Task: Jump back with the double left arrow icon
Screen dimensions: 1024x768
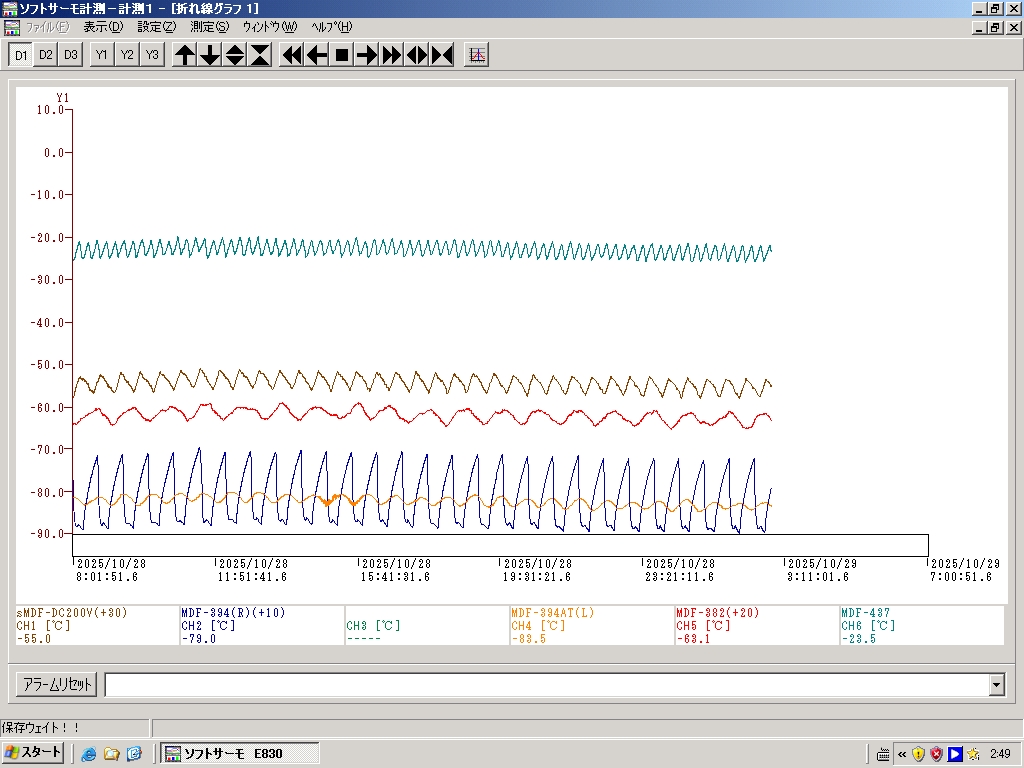Action: coord(292,55)
